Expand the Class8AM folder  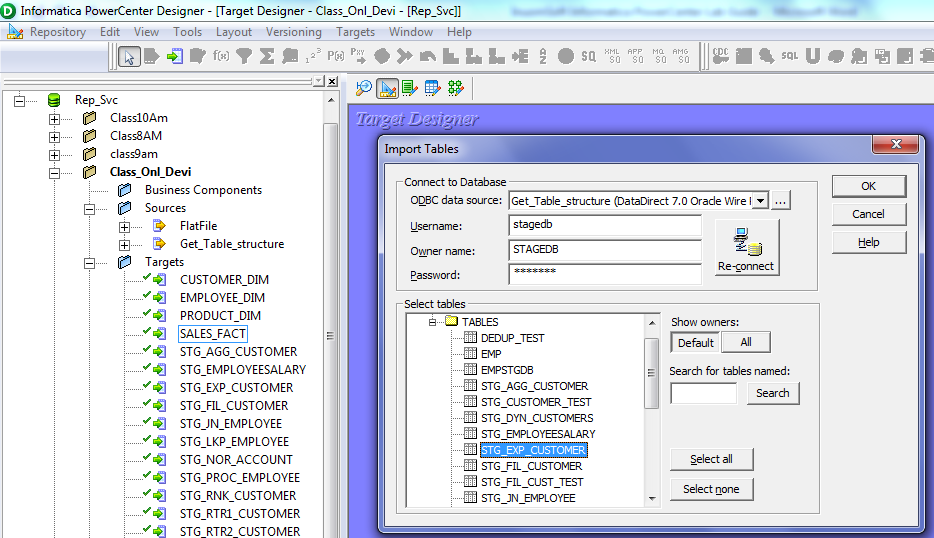(x=54, y=136)
